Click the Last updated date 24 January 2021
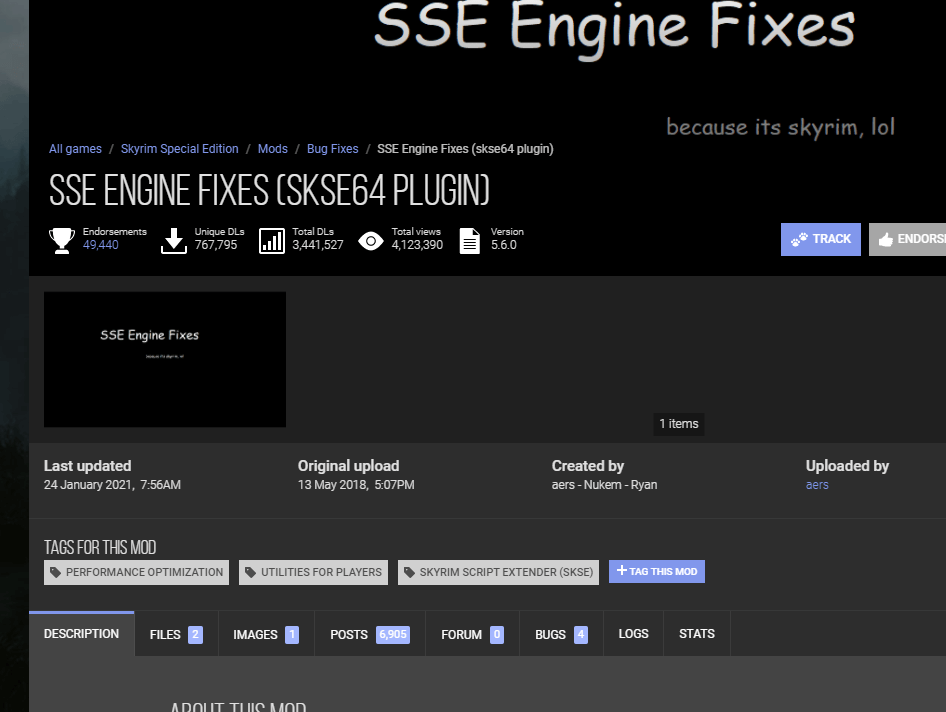The image size is (946, 712). (x=112, y=485)
